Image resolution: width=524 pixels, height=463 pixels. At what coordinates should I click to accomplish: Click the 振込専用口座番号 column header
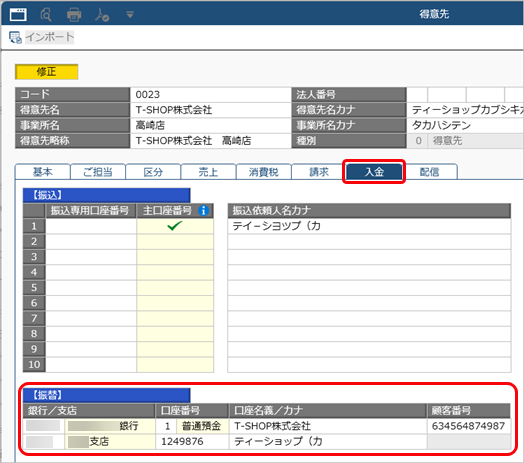[x=91, y=211]
